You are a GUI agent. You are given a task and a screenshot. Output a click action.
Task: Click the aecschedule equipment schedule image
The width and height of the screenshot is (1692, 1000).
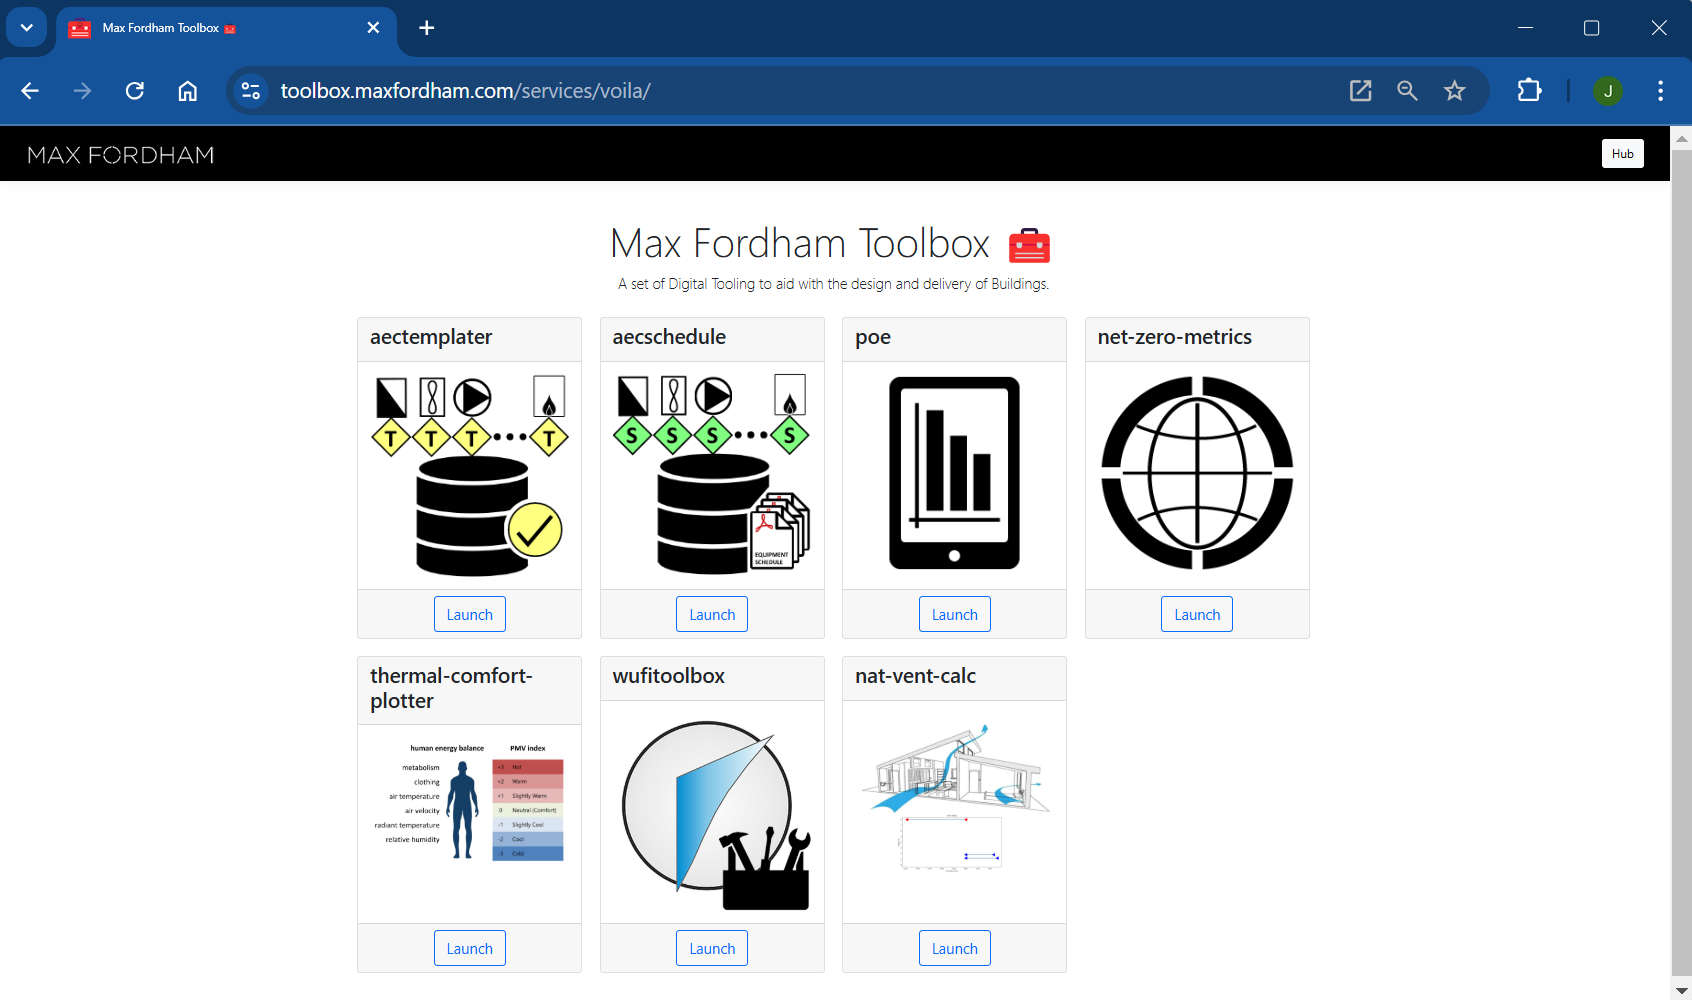pyautogui.click(x=712, y=476)
